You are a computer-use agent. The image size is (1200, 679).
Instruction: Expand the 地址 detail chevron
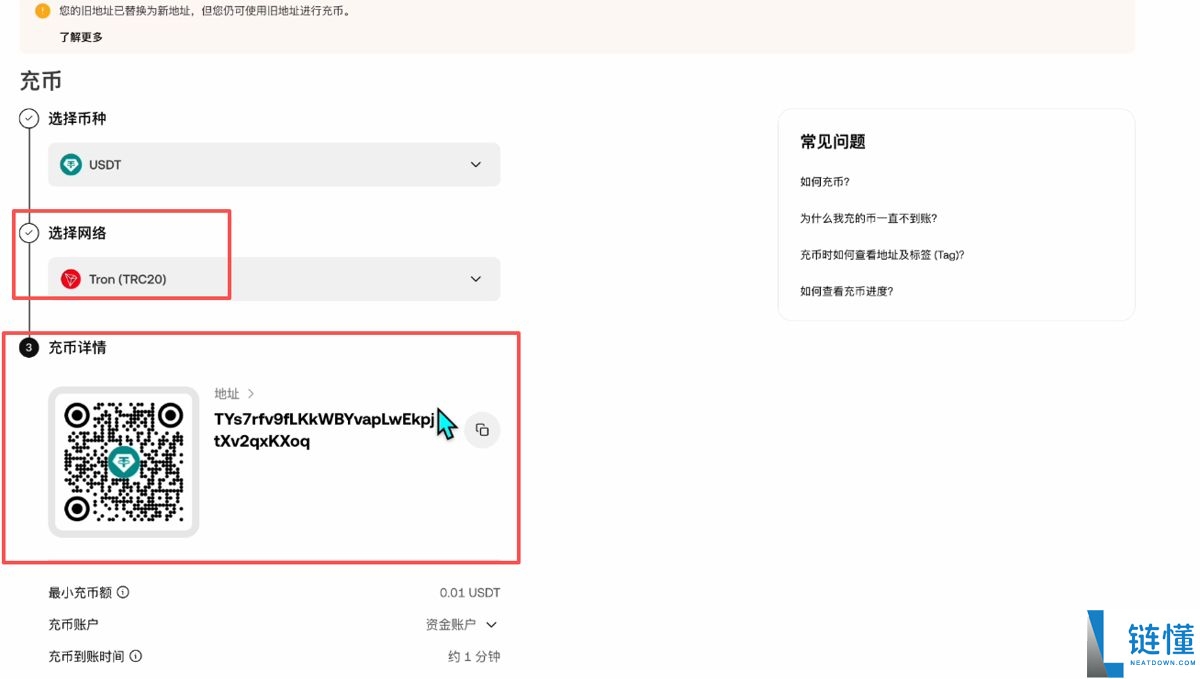249,393
